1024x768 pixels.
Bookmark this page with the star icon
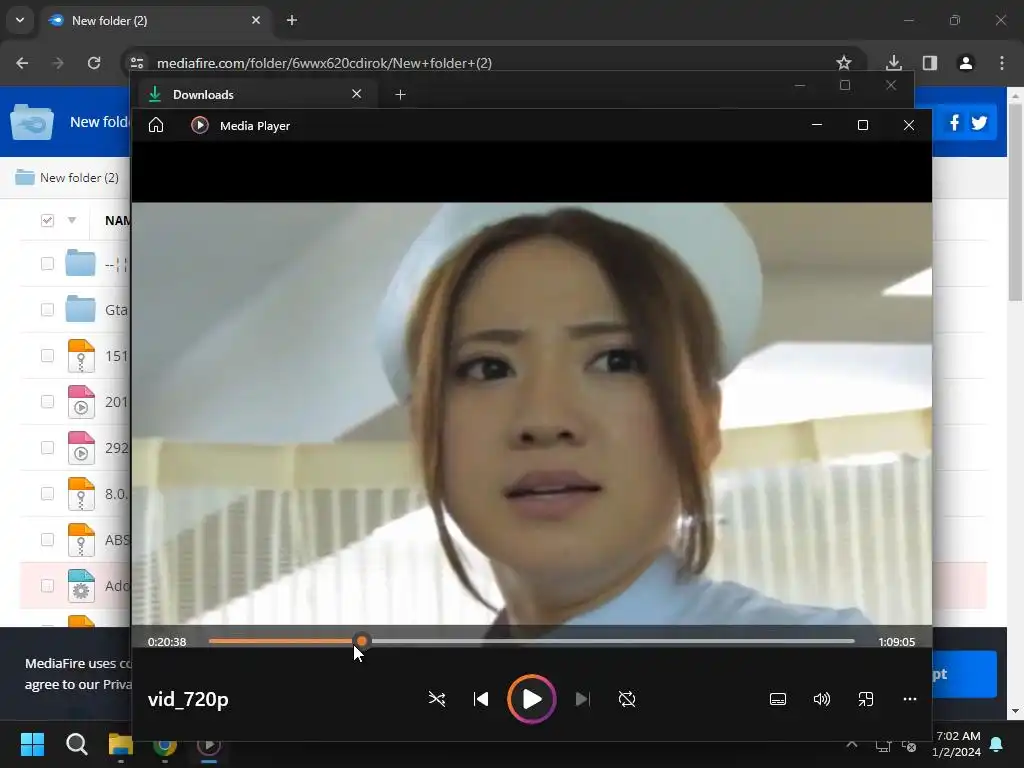coord(844,63)
